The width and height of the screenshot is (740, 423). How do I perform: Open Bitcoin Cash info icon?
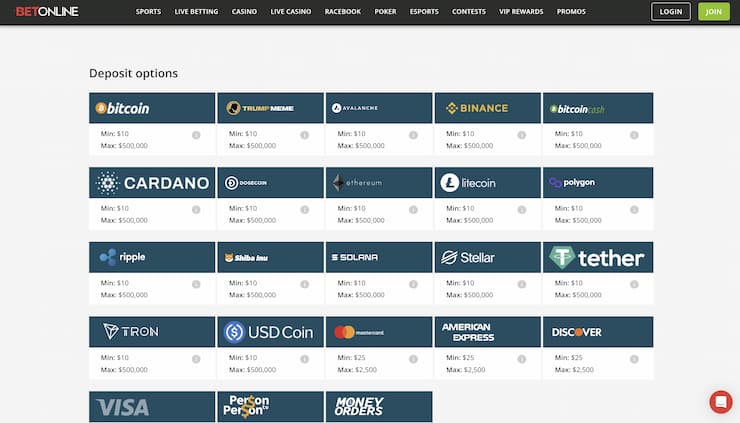(634, 135)
